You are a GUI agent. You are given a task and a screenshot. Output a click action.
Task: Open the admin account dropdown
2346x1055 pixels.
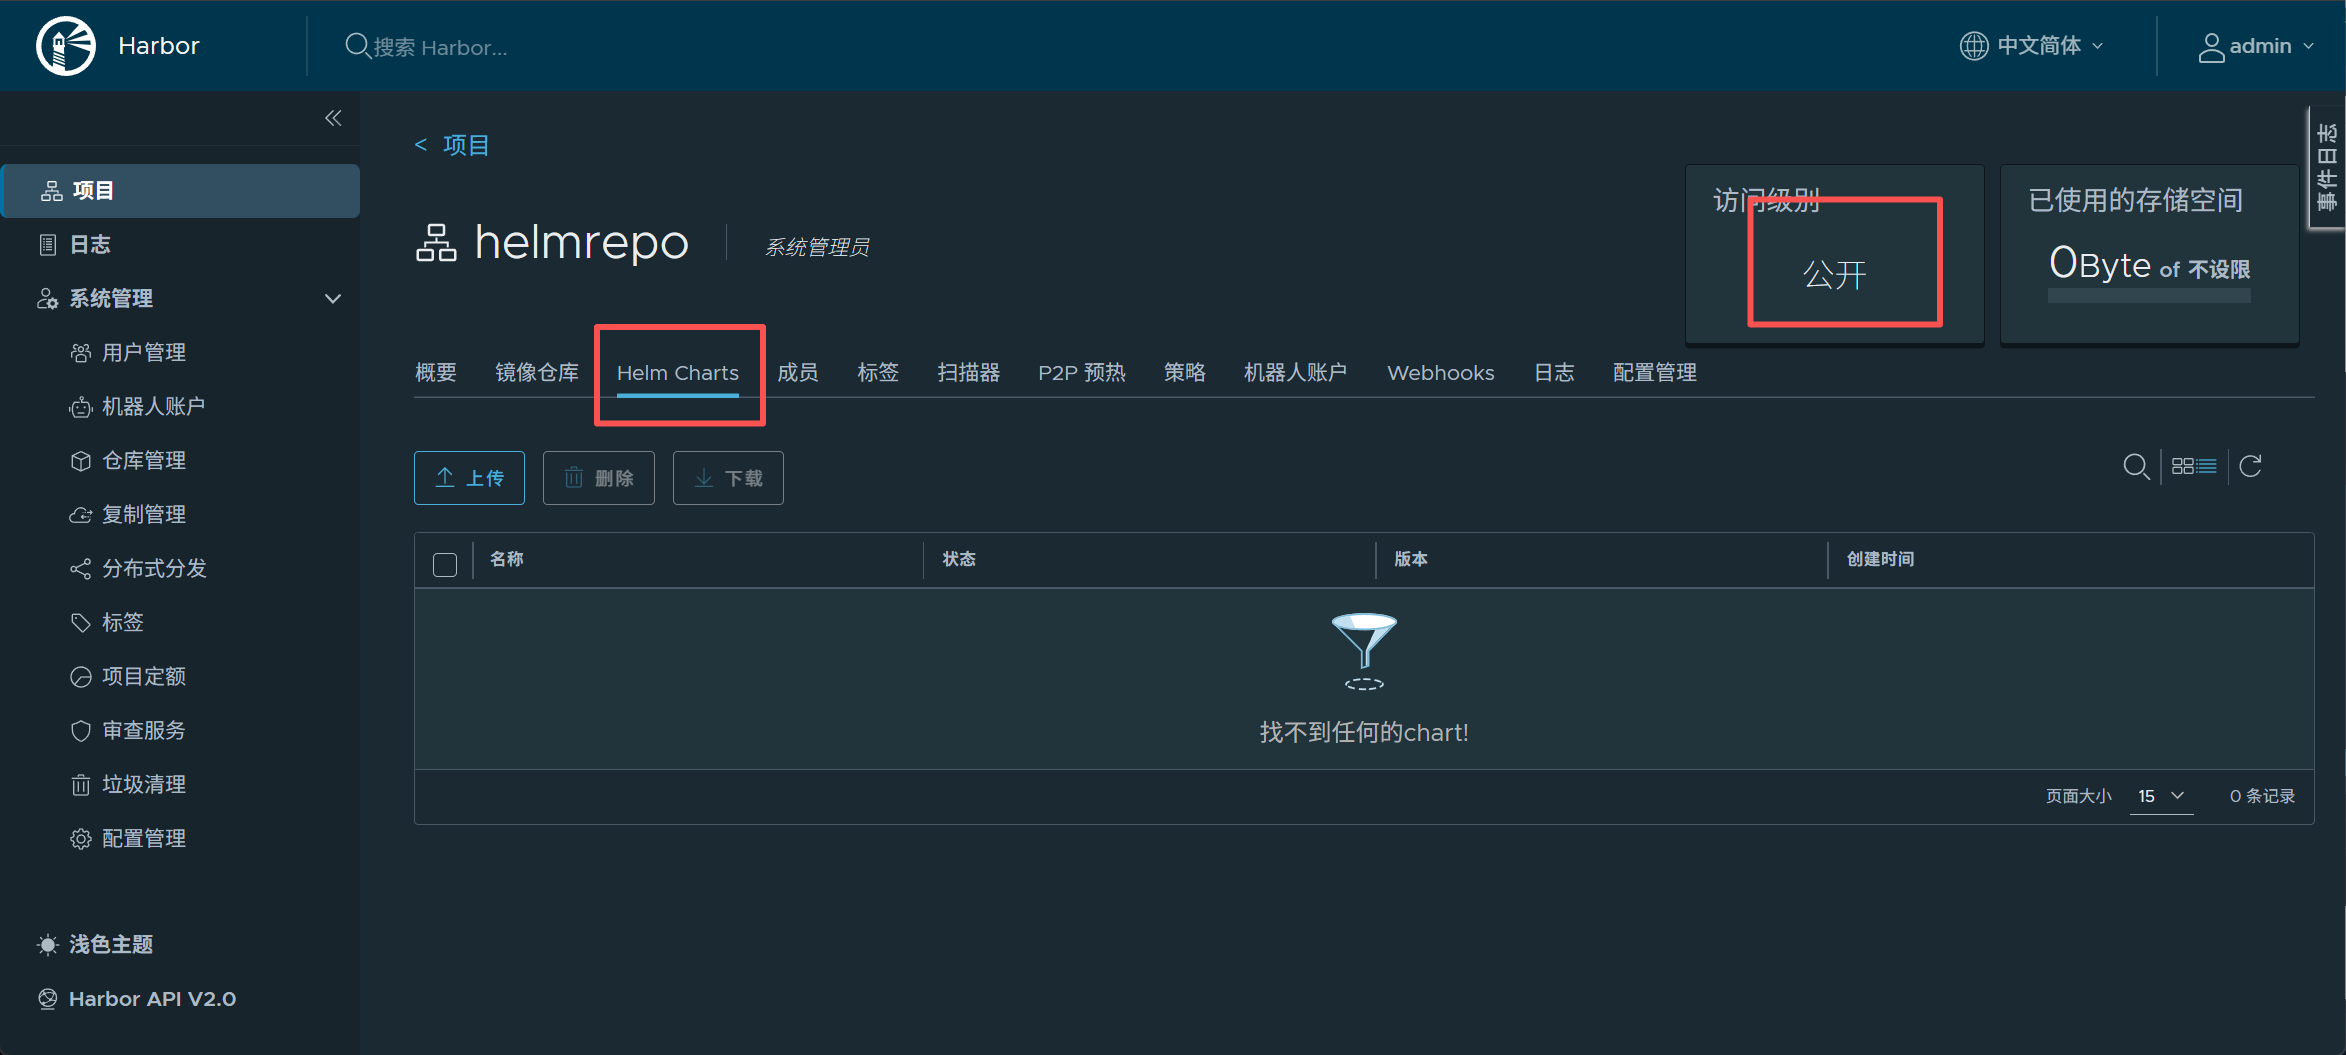[2256, 46]
